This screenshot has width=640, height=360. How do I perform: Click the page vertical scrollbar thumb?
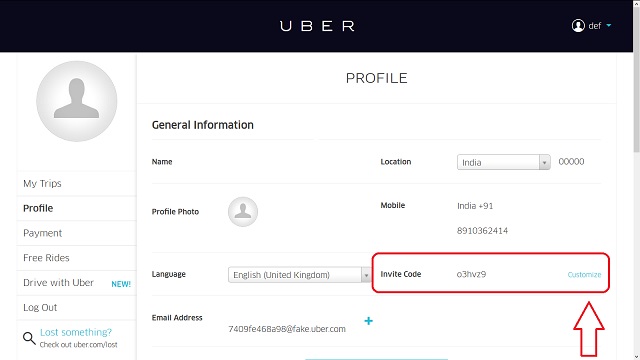636,78
